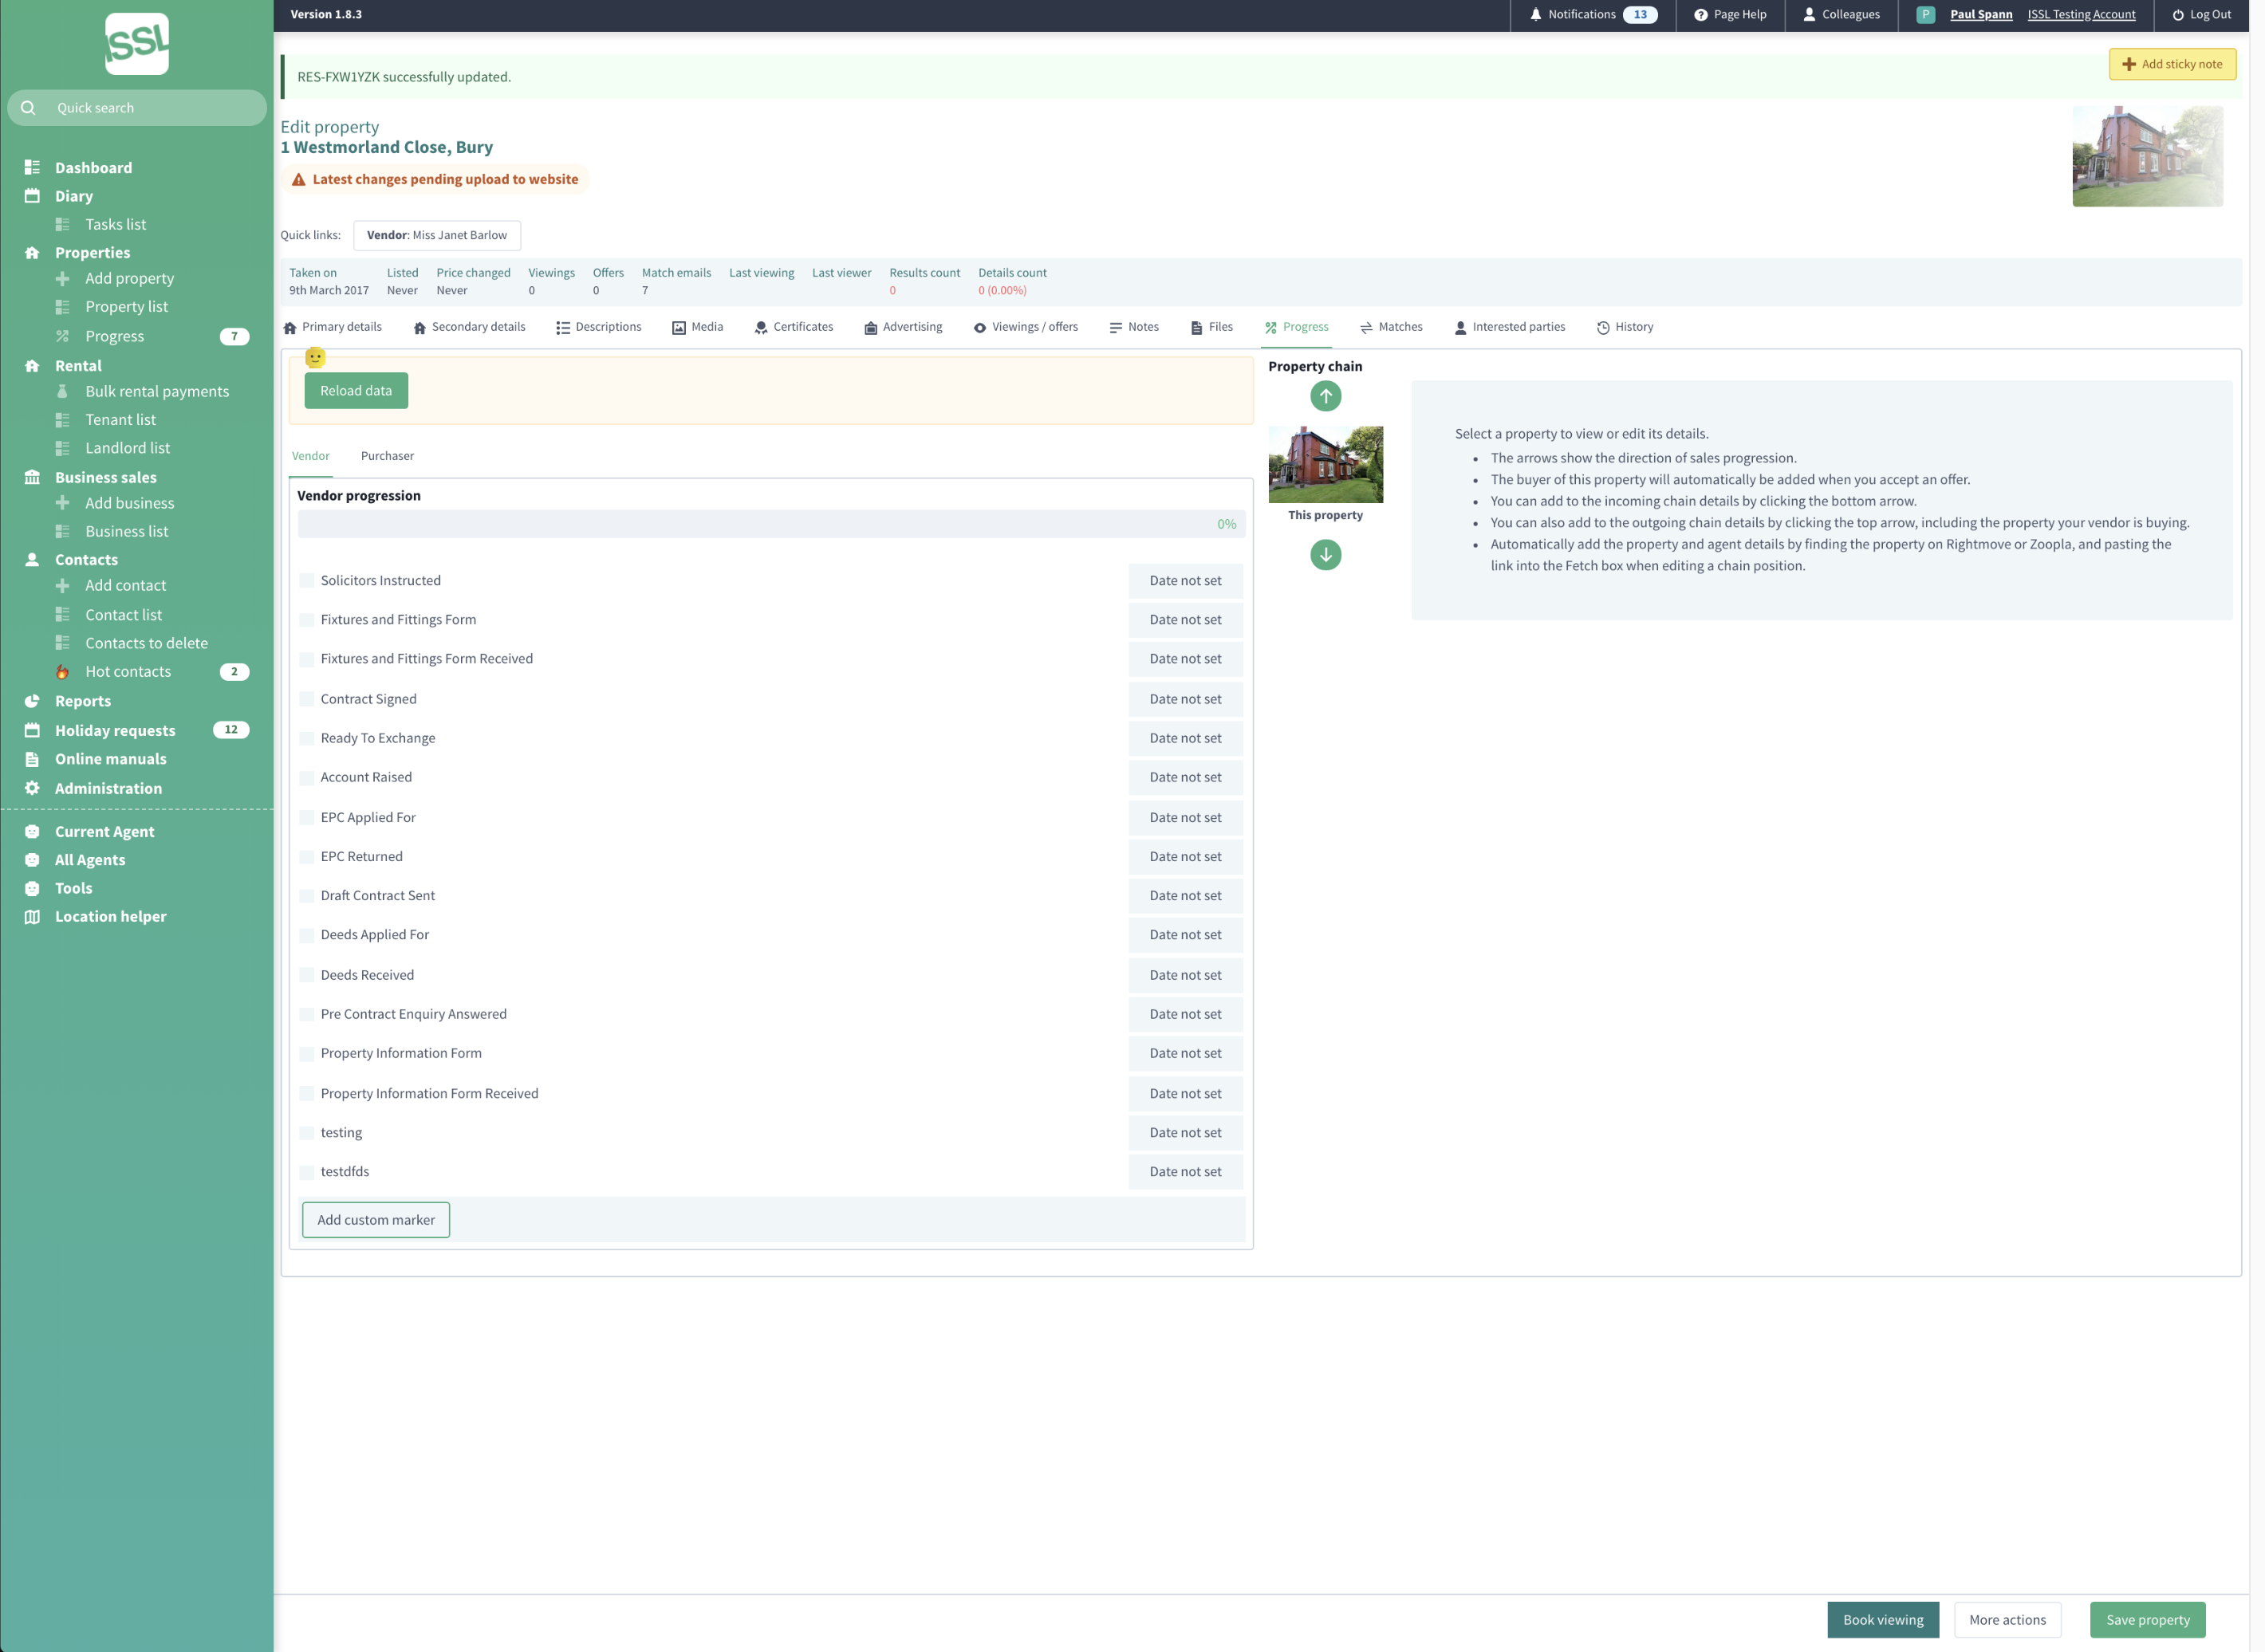Image resolution: width=2265 pixels, height=1652 pixels.
Task: Check the Contract Signed marker
Action: 307,699
